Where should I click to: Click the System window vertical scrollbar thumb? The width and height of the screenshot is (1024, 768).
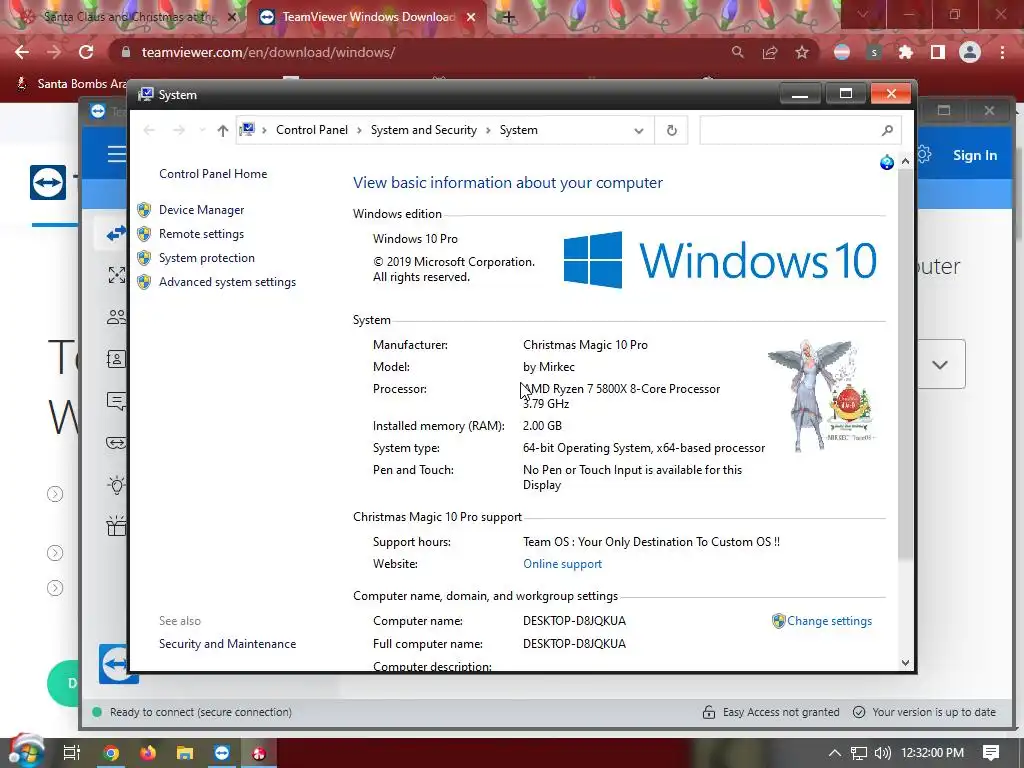pyautogui.click(x=905, y=364)
